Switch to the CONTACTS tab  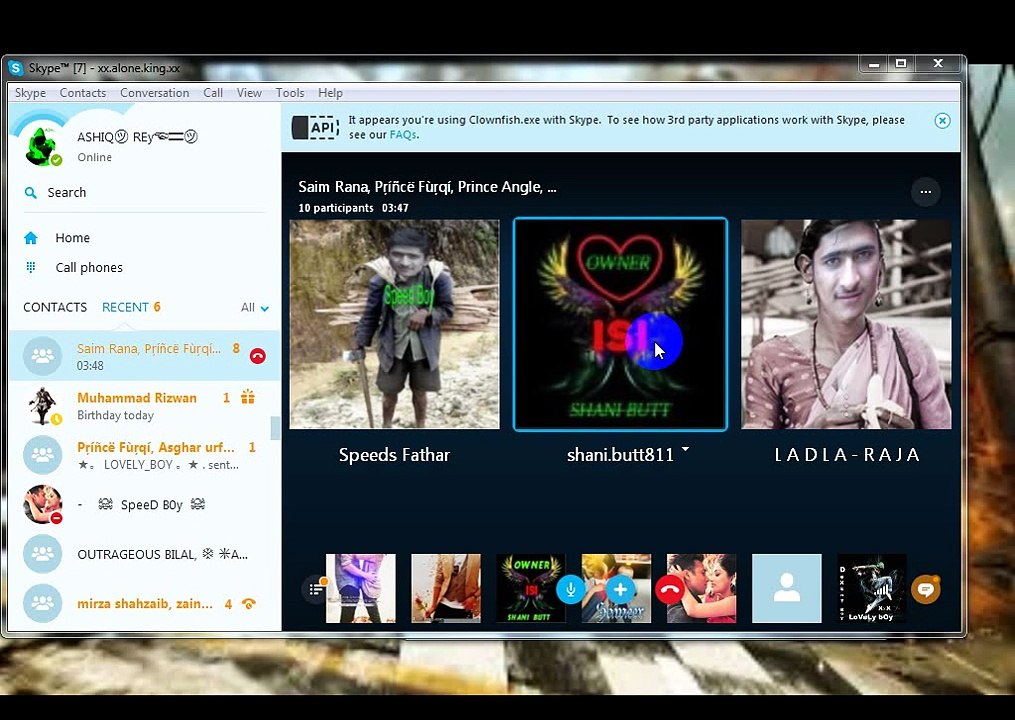[x=55, y=307]
